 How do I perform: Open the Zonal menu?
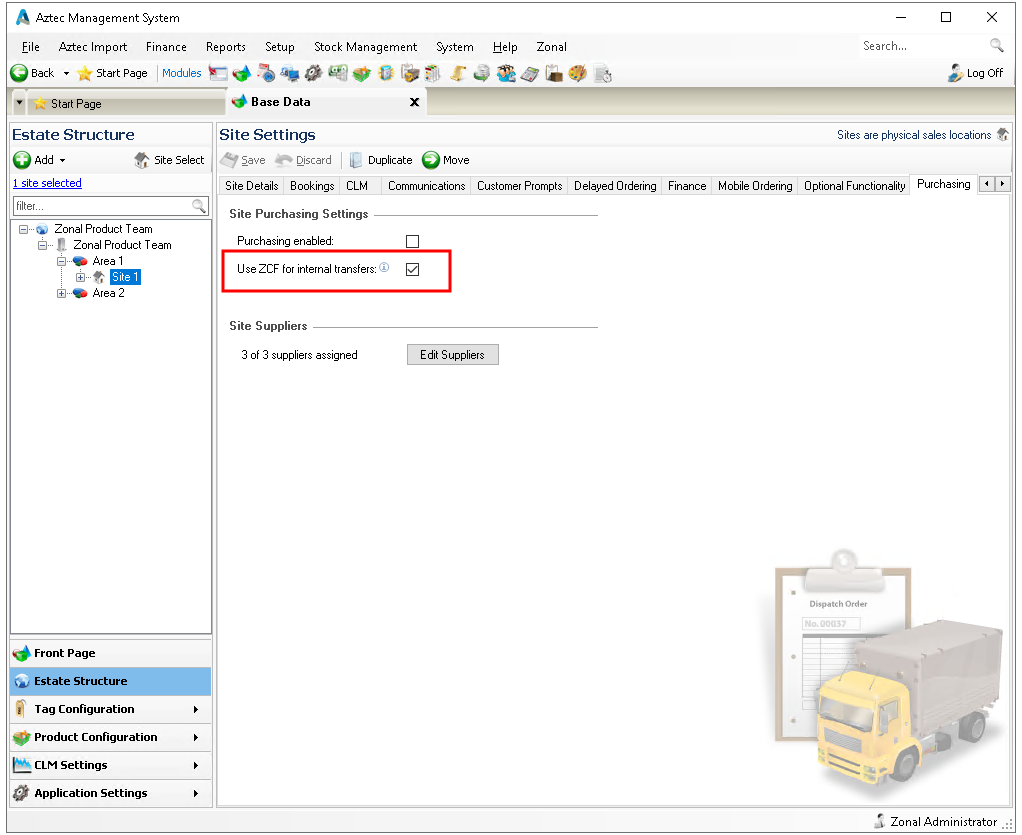[x=551, y=47]
